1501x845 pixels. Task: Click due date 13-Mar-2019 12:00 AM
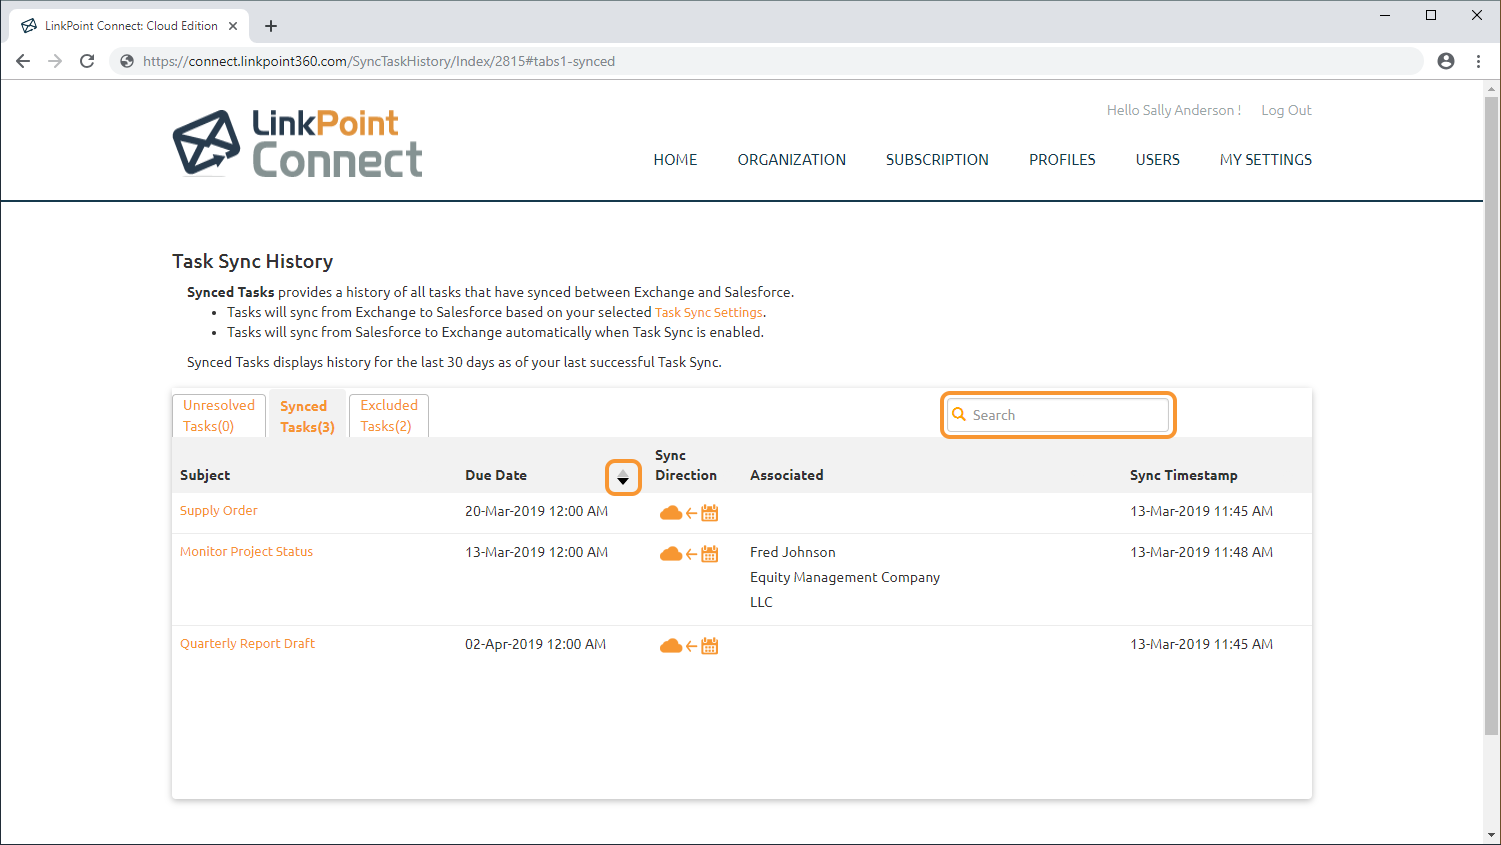536,552
